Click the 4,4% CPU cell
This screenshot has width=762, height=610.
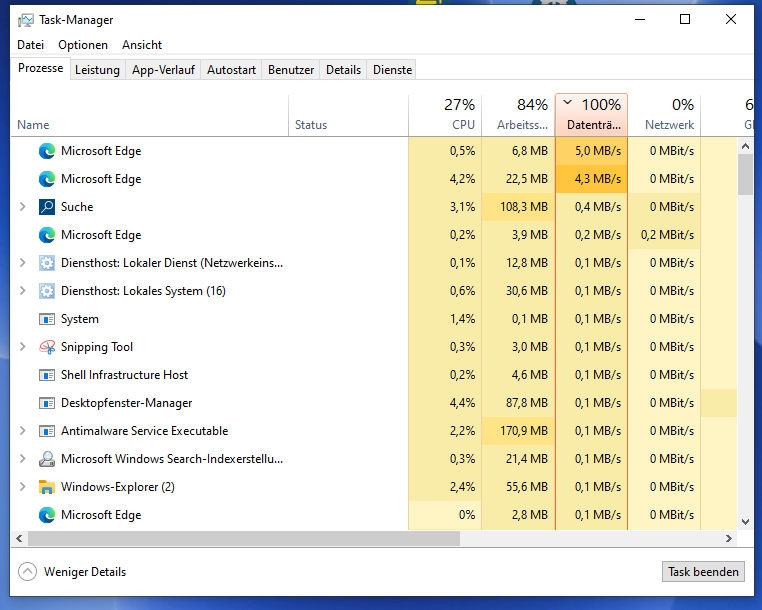point(445,403)
